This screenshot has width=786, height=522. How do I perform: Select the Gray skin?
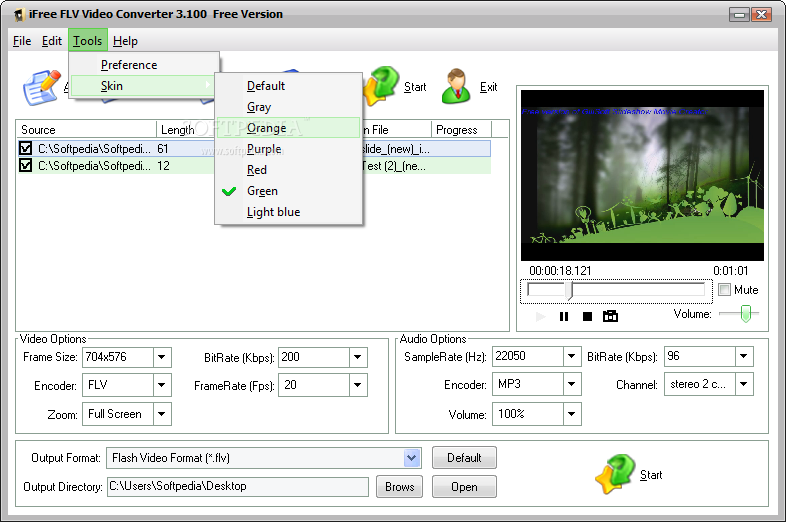pyautogui.click(x=288, y=107)
